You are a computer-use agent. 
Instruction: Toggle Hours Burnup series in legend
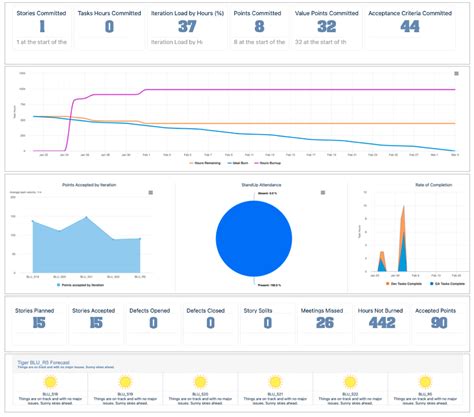268,163
